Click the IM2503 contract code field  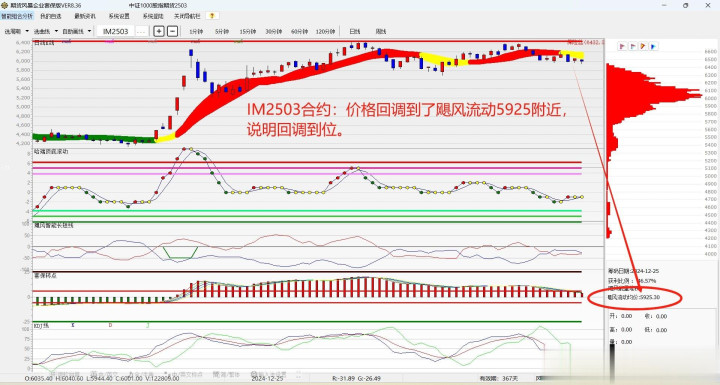point(115,31)
